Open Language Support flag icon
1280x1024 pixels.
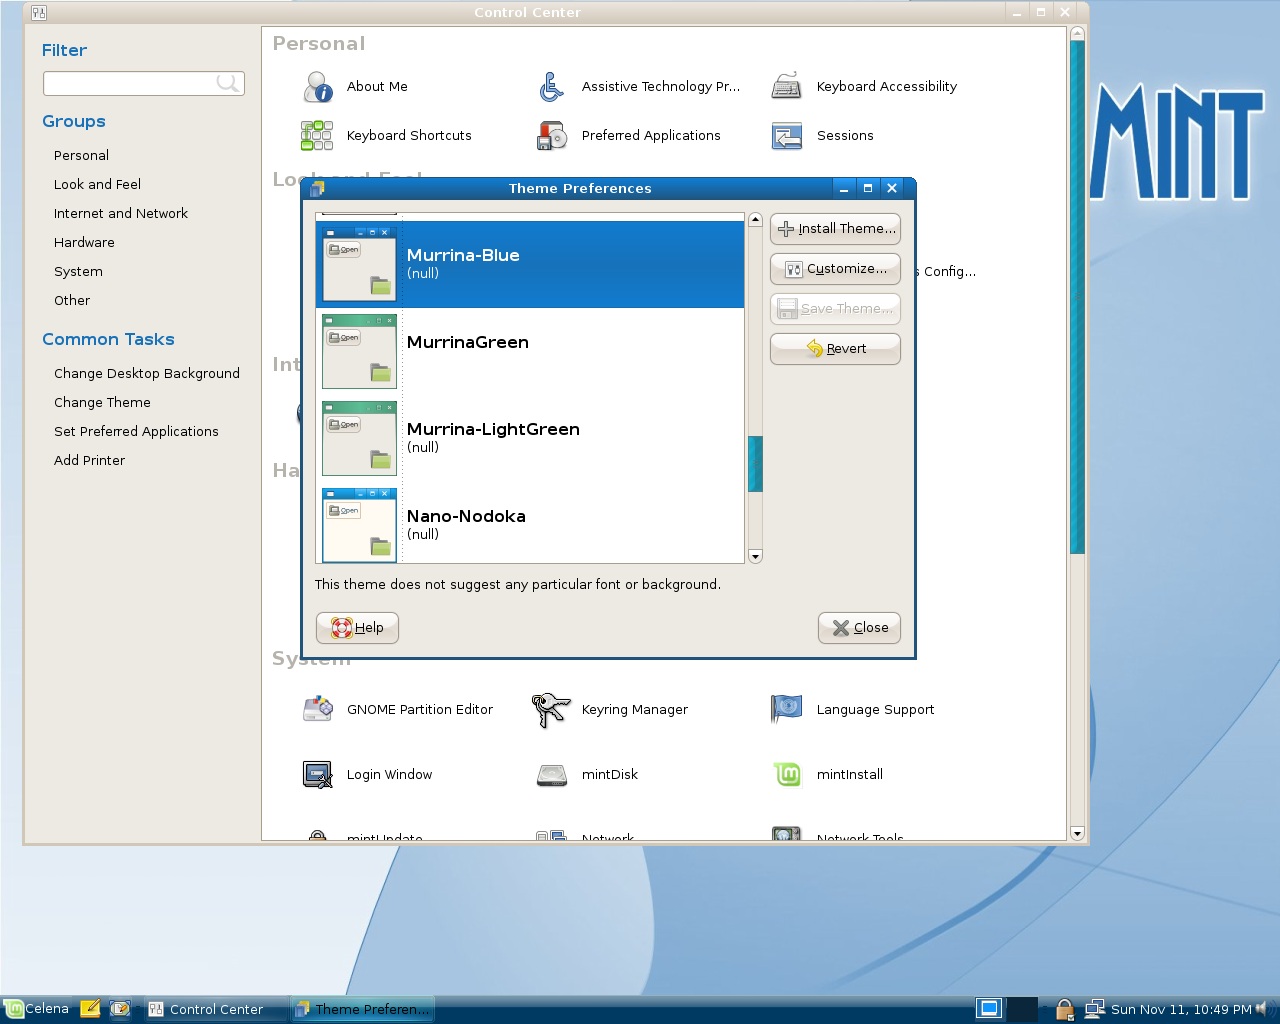point(787,709)
